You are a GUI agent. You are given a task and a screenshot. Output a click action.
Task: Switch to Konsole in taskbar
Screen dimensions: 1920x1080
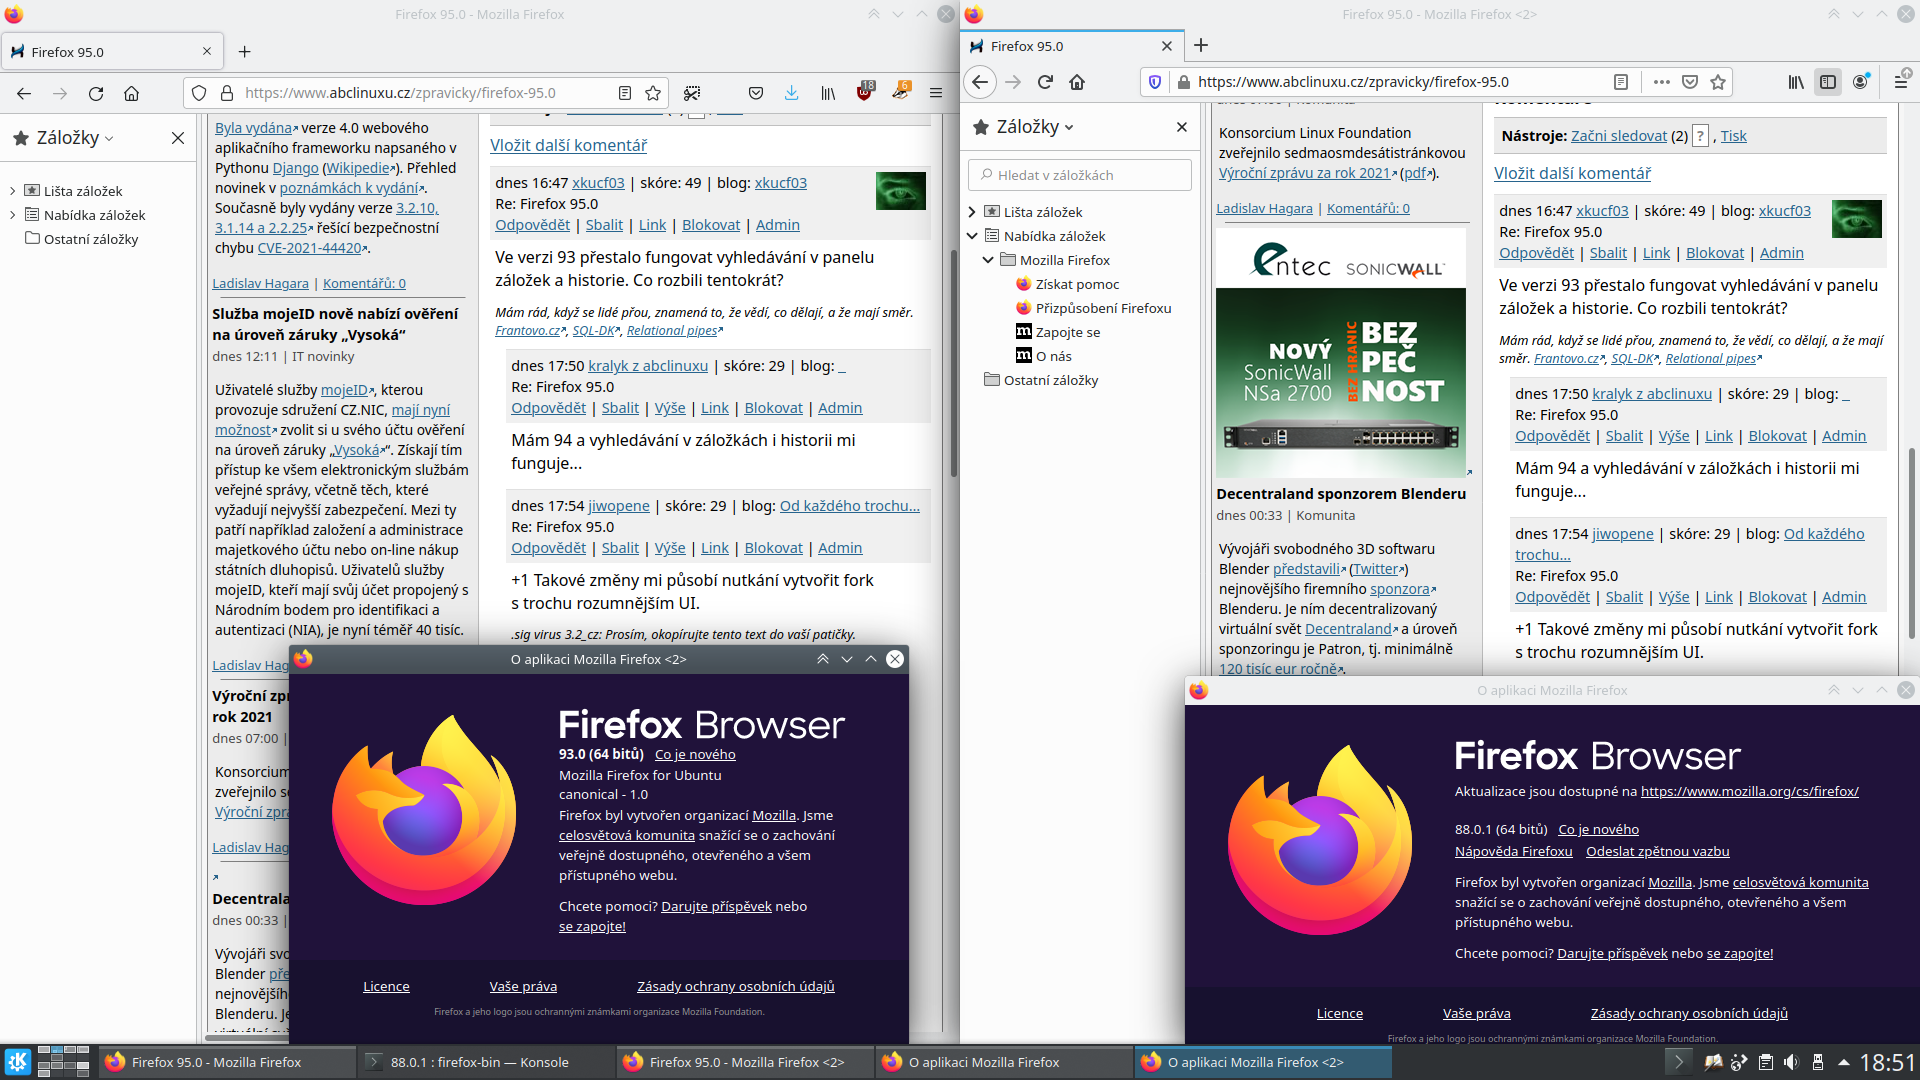[486, 1062]
